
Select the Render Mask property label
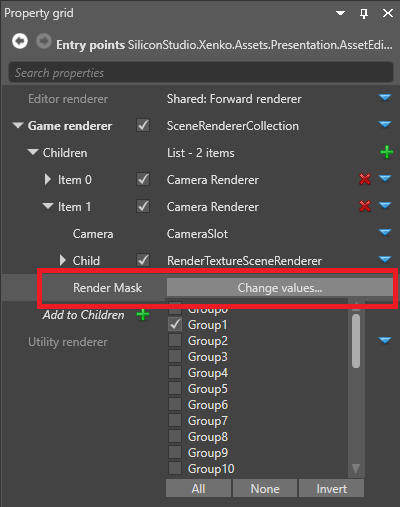coord(107,288)
